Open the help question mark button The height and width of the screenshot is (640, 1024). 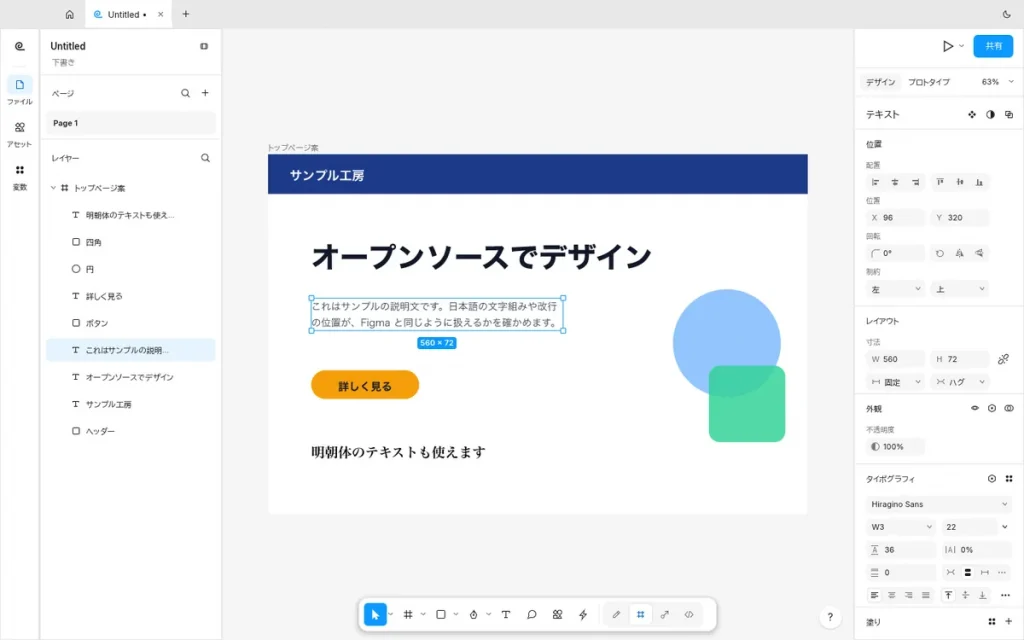[830, 616]
